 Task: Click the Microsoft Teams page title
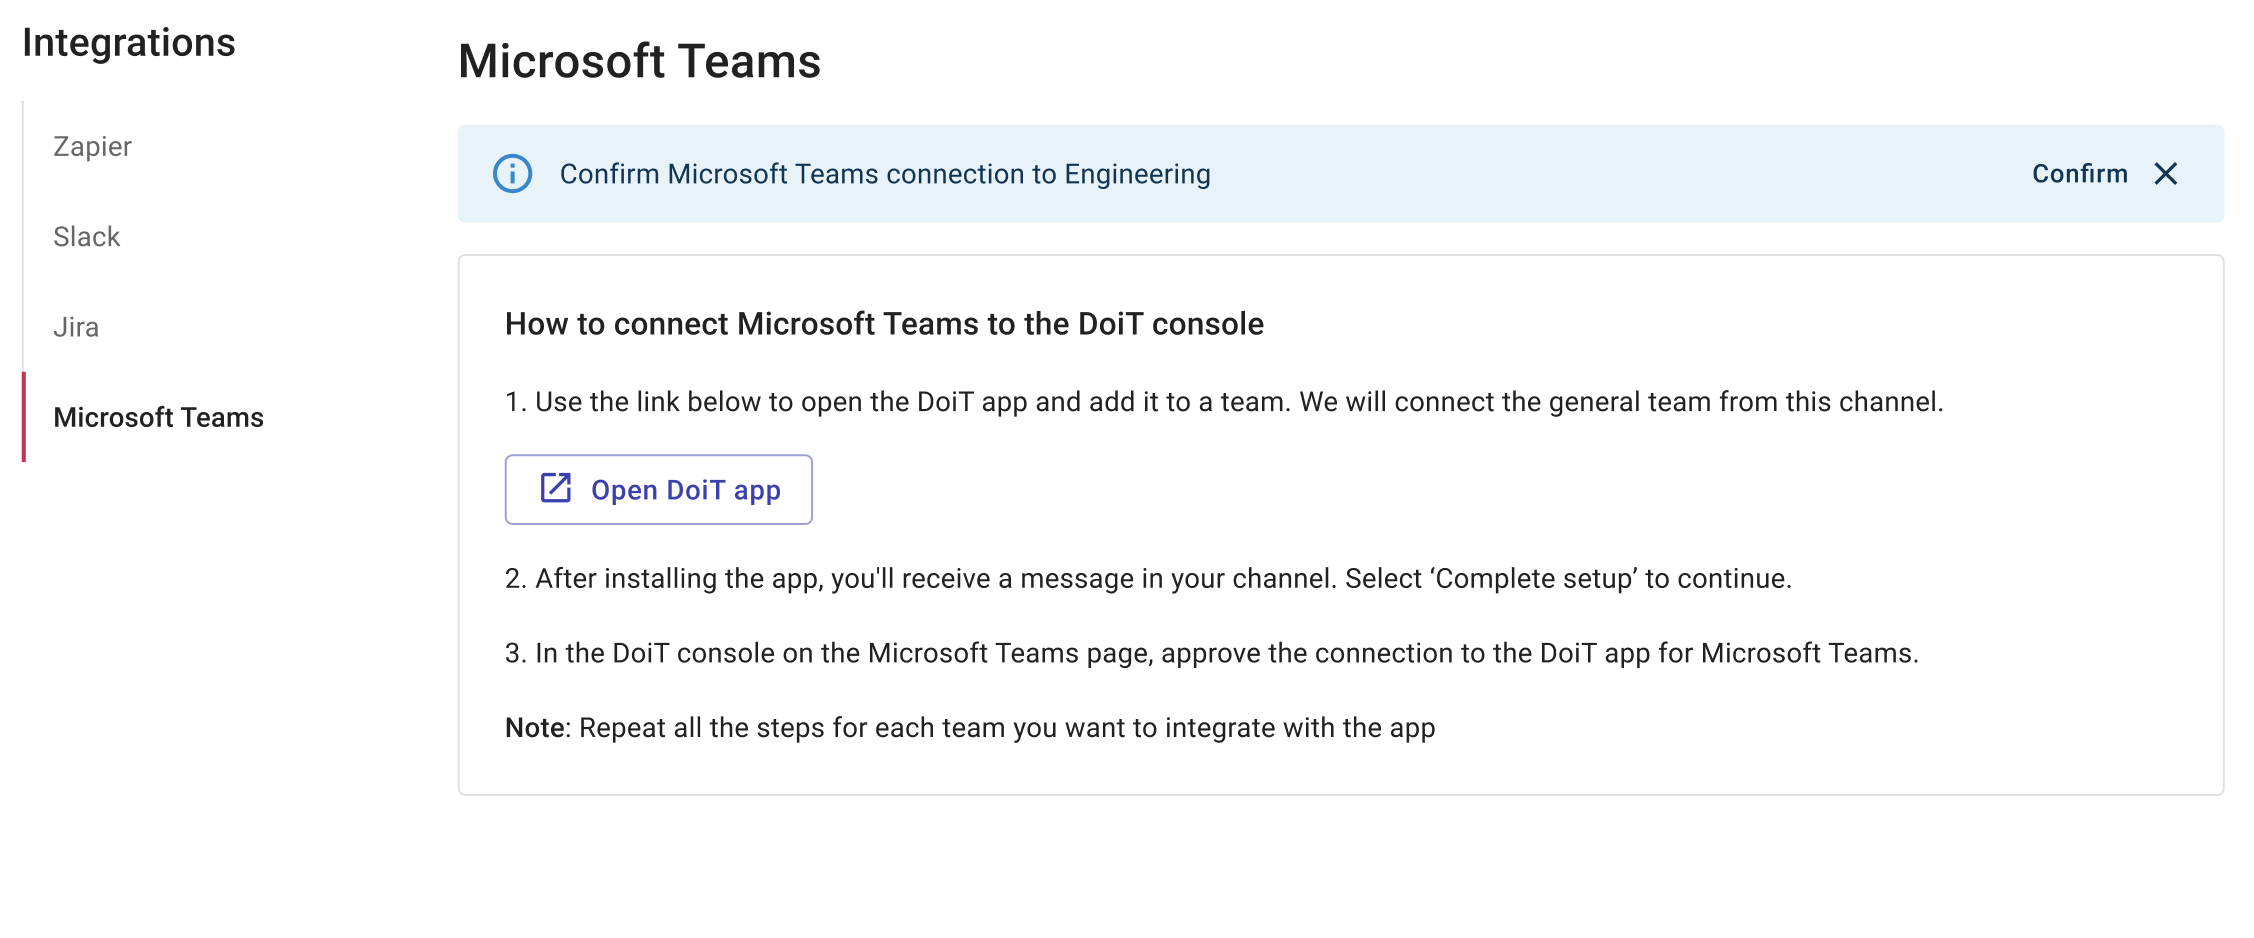(640, 62)
